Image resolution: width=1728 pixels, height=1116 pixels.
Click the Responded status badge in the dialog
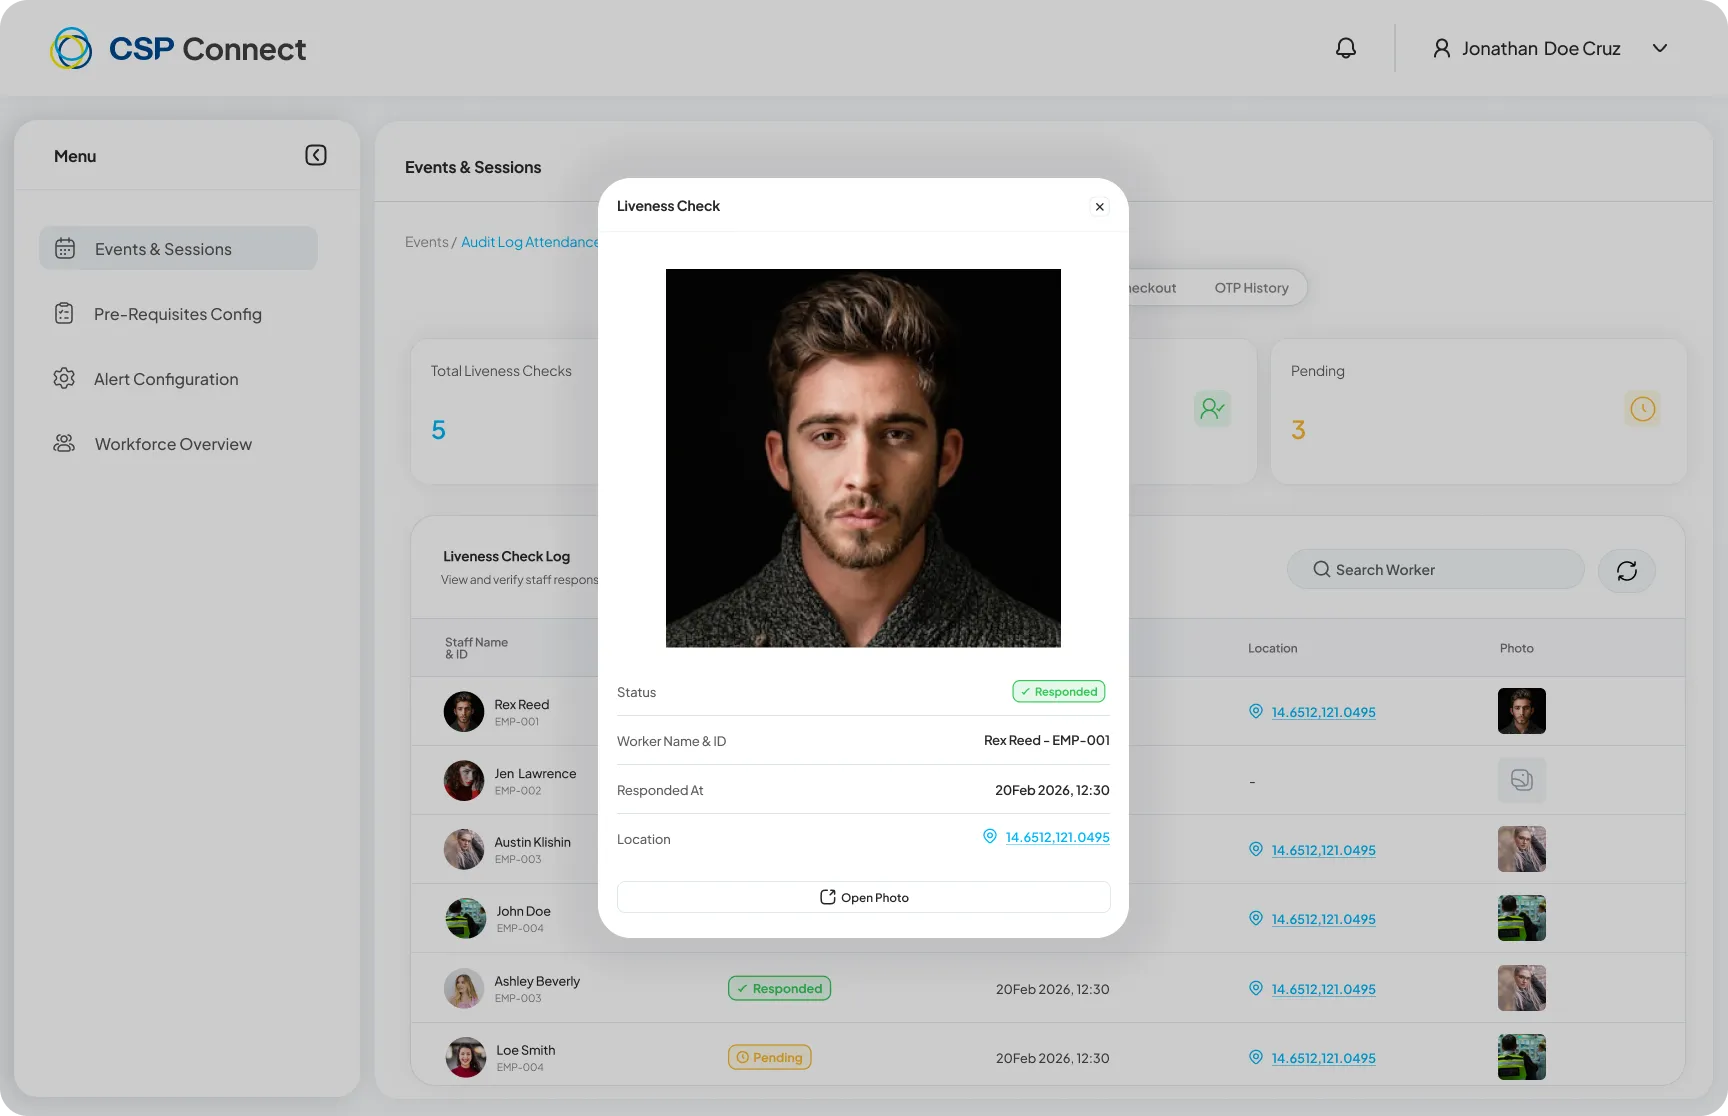coord(1059,691)
